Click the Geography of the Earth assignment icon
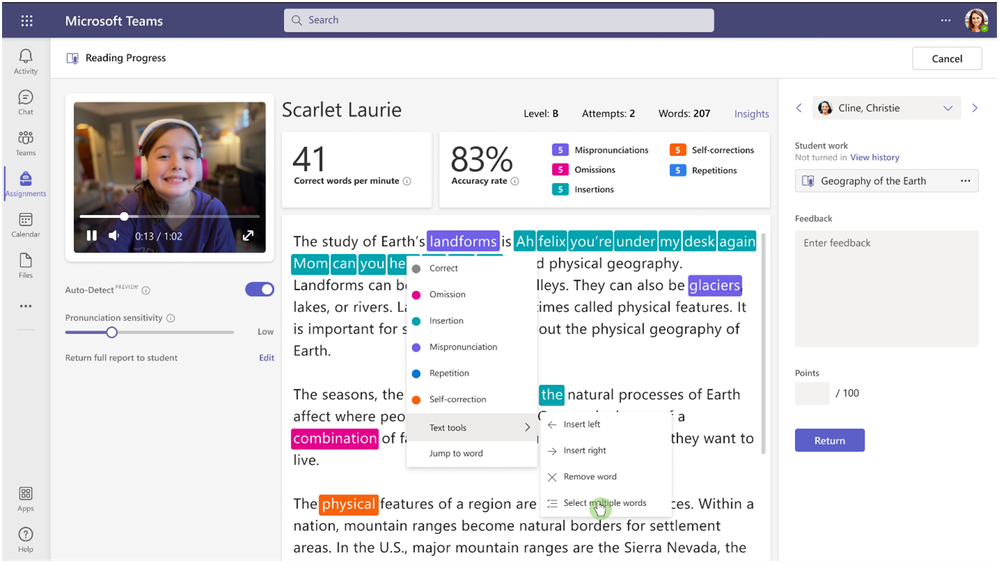 pyautogui.click(x=808, y=181)
